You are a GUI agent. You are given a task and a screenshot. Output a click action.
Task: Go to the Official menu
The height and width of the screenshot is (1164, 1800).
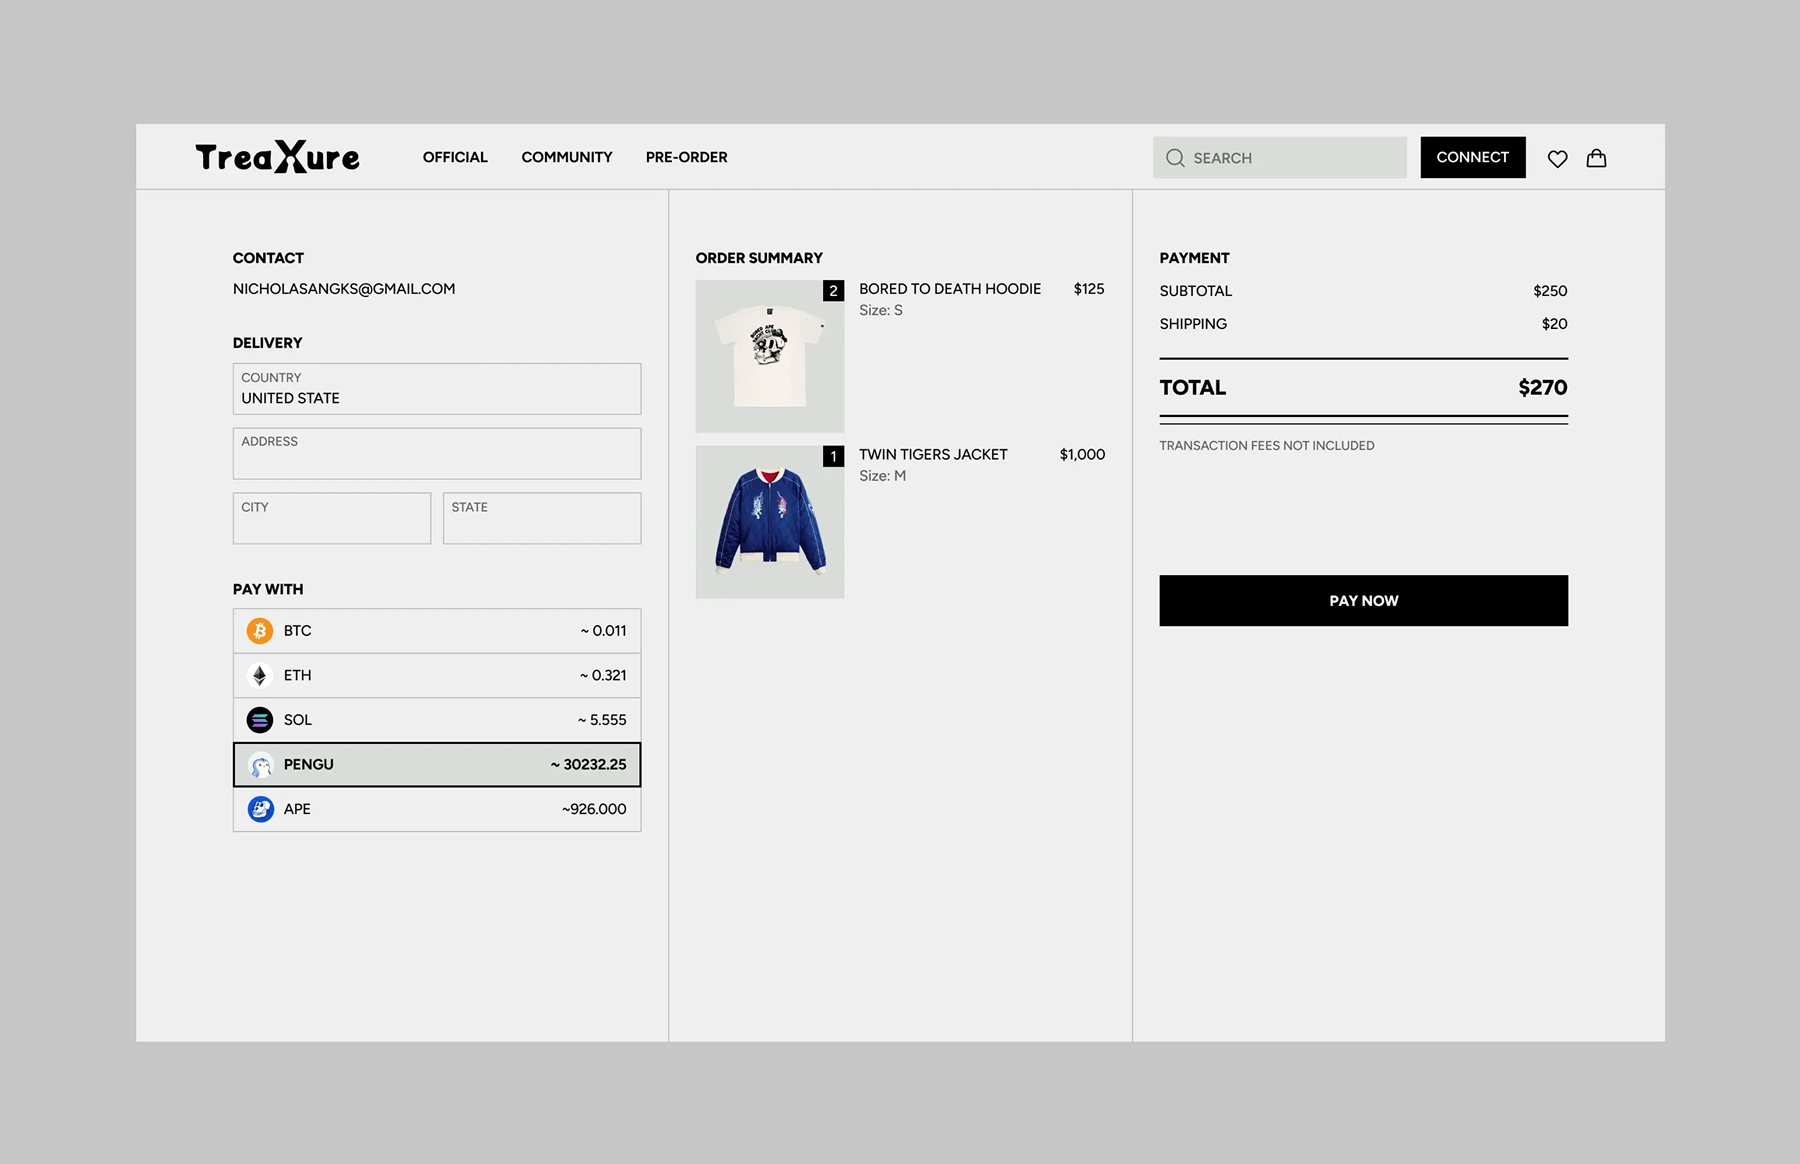455,157
